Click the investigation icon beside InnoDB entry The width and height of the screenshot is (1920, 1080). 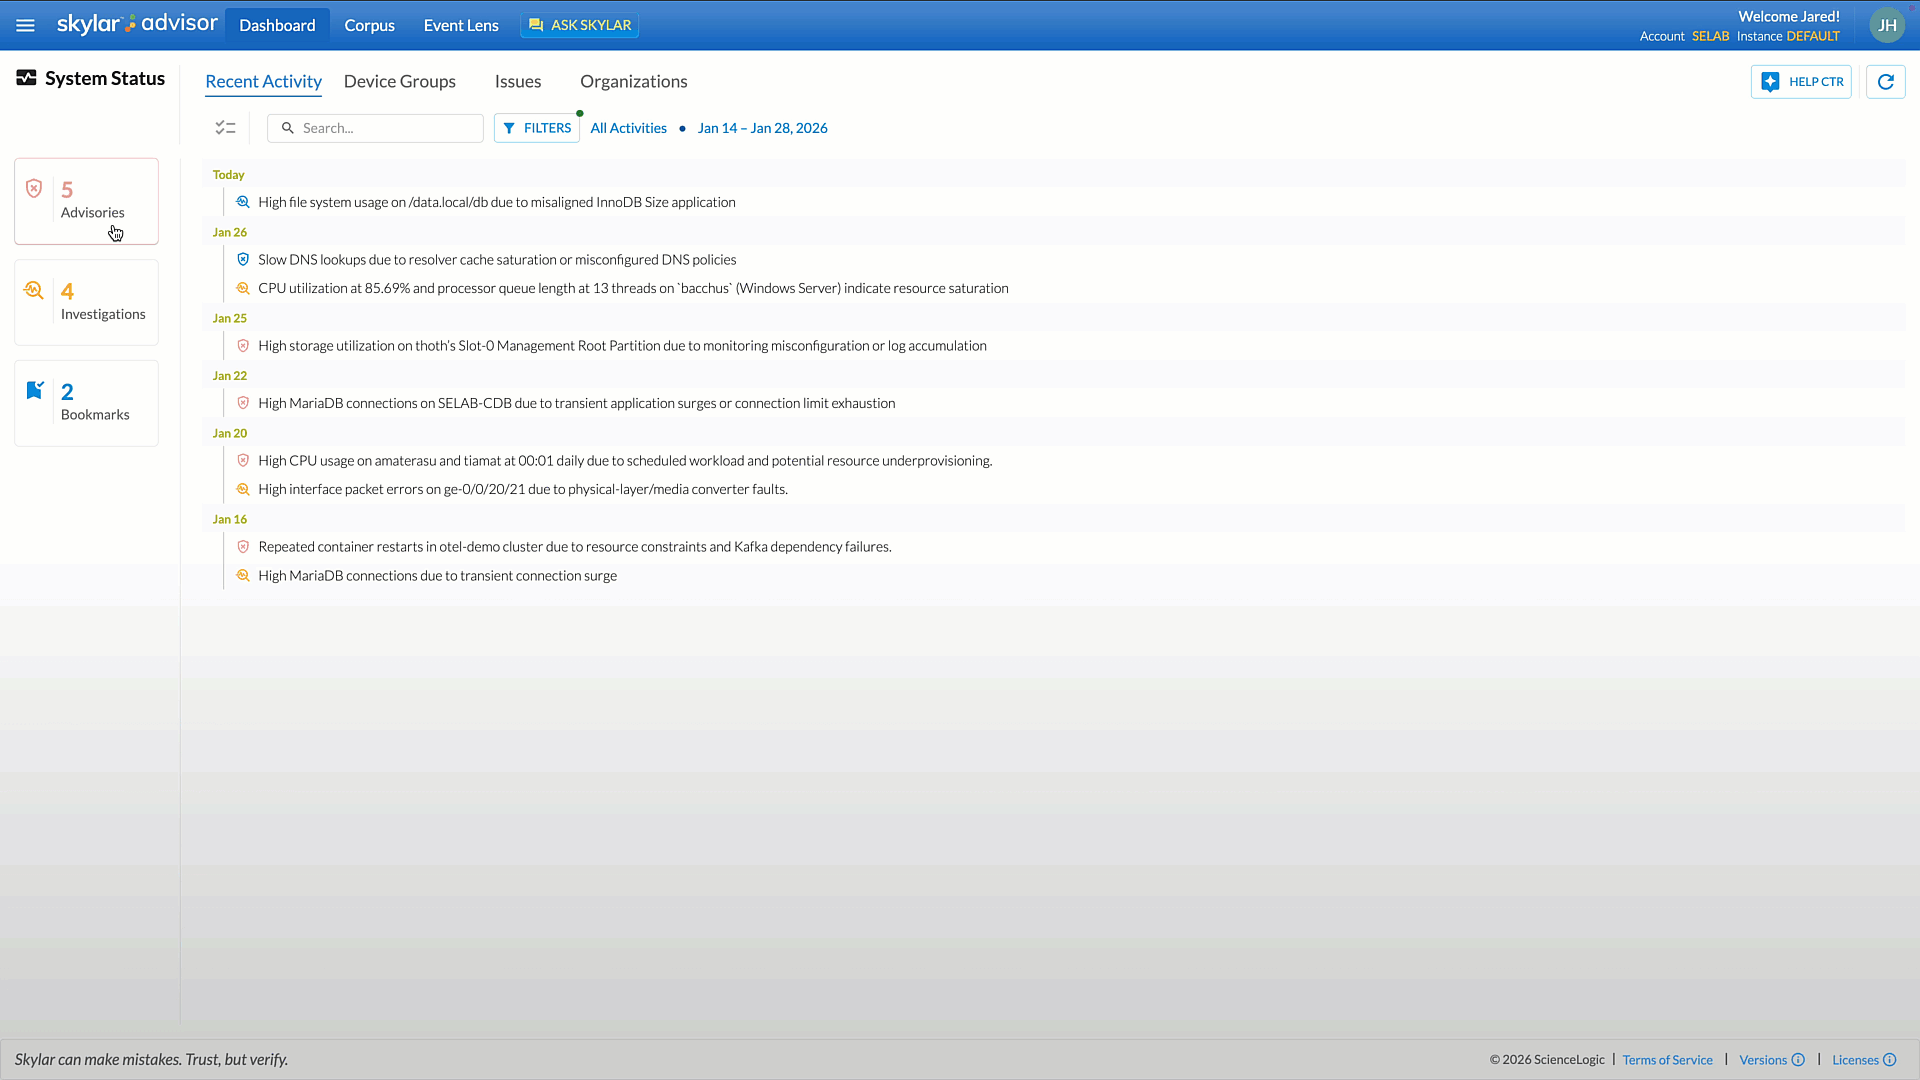[242, 202]
